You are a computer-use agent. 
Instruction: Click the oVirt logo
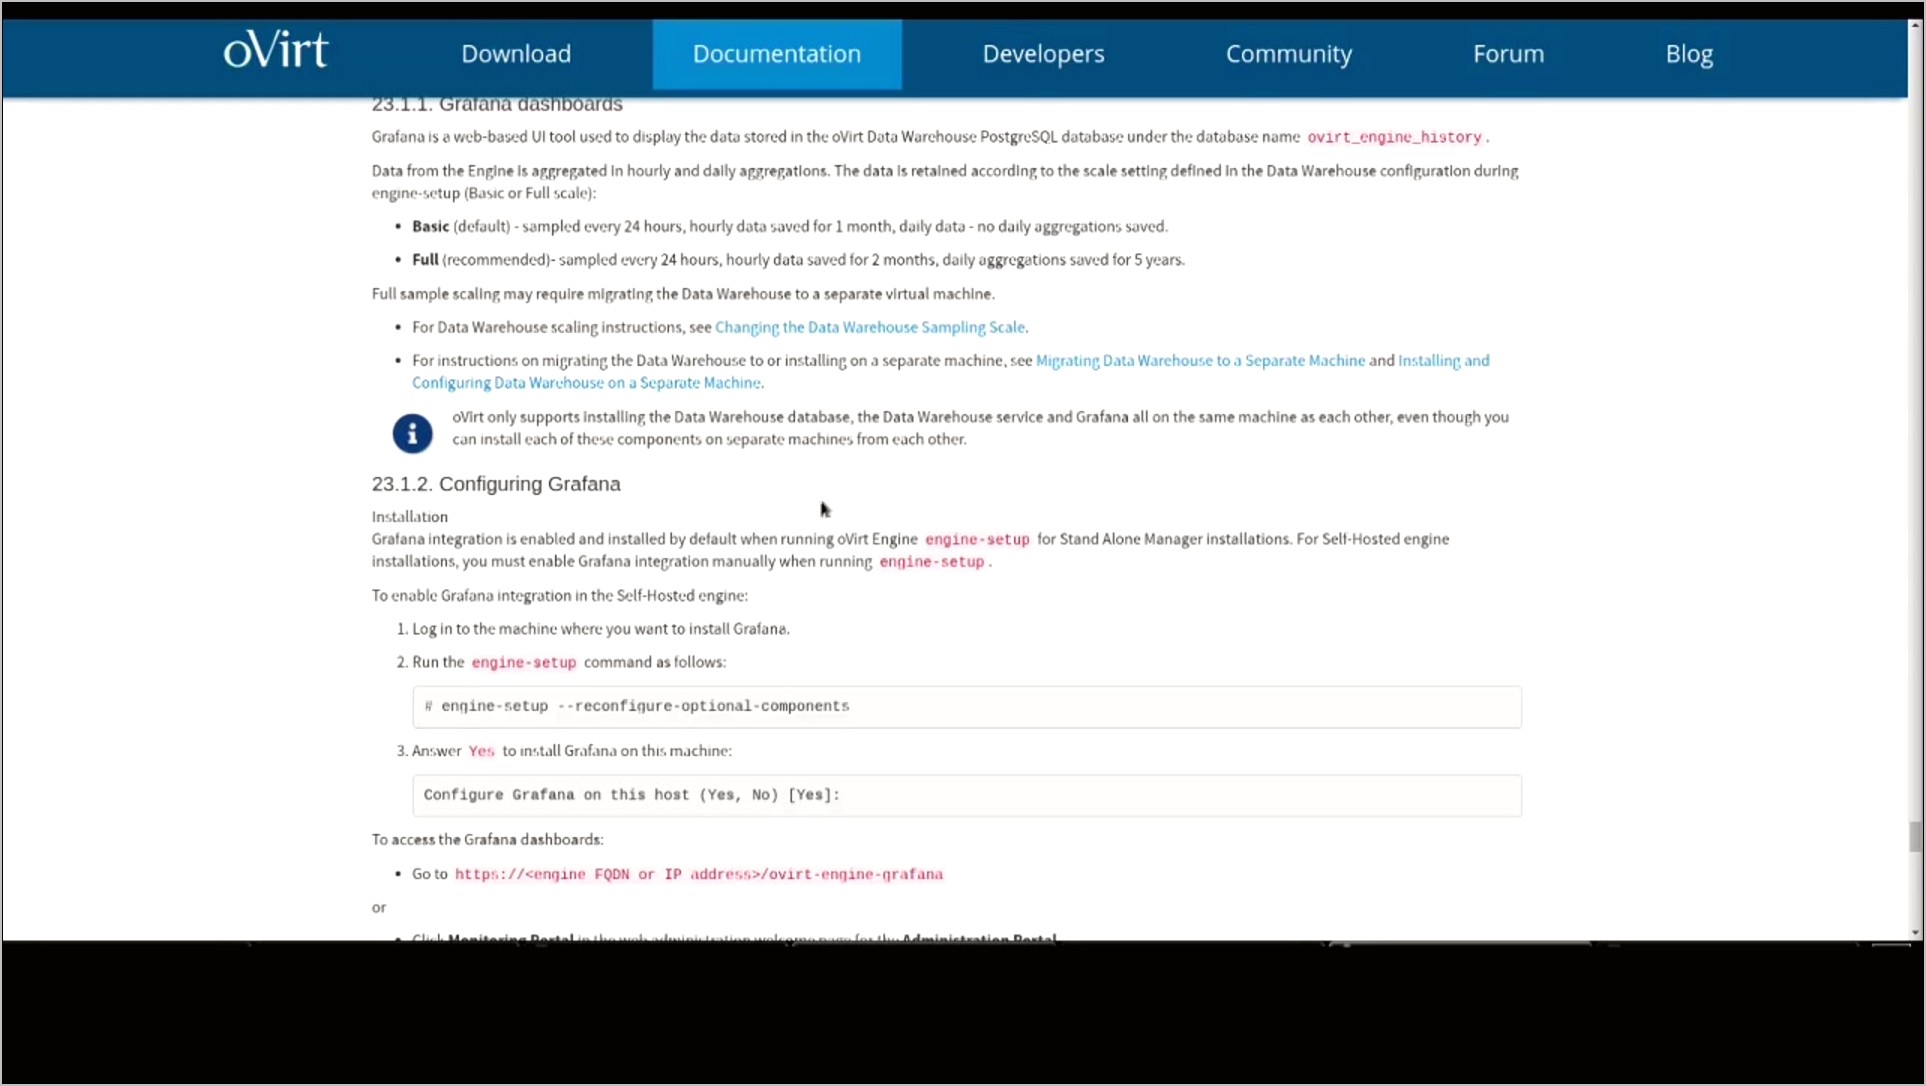click(275, 50)
